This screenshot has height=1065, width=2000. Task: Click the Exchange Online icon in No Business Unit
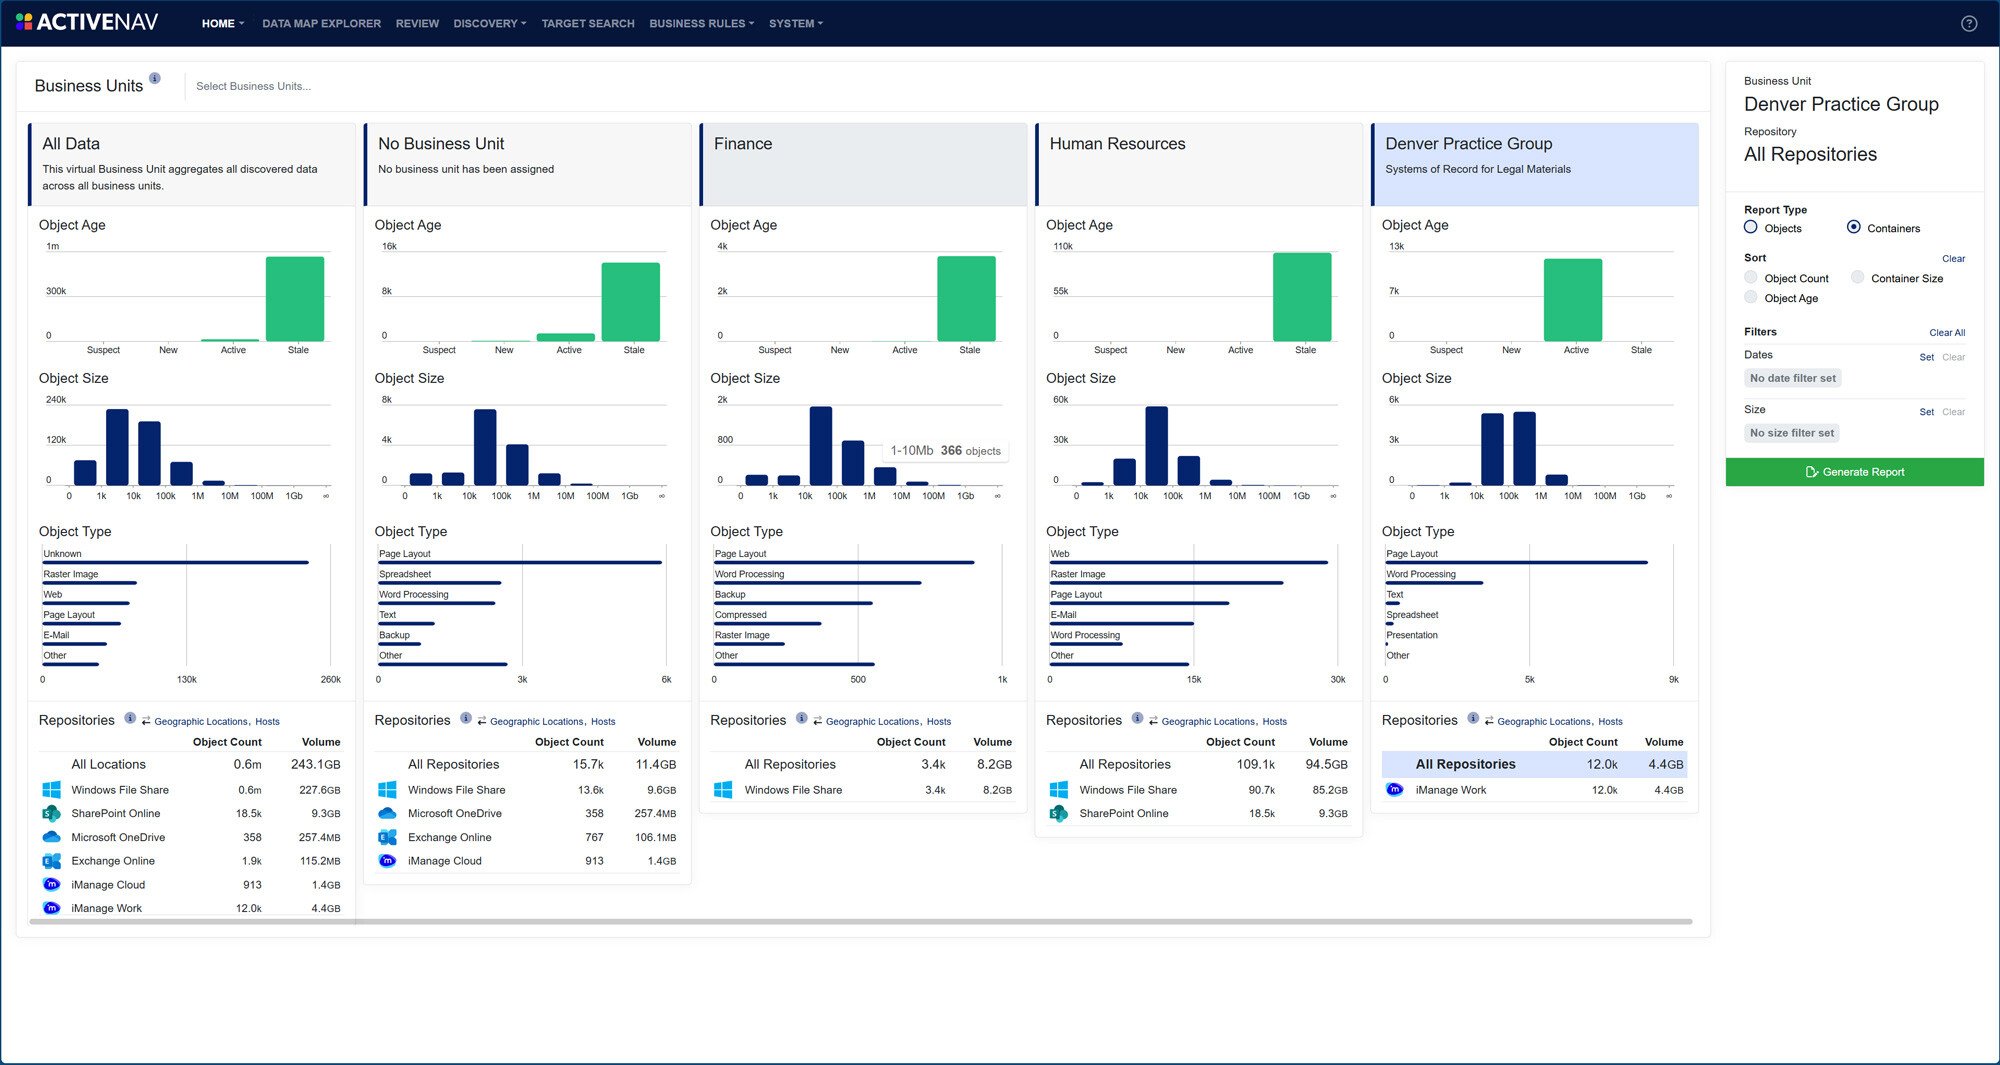coord(387,837)
